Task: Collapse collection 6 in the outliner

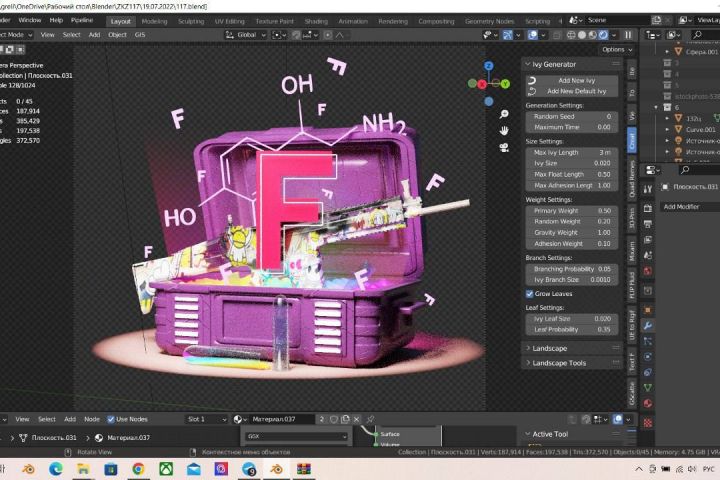Action: click(656, 107)
